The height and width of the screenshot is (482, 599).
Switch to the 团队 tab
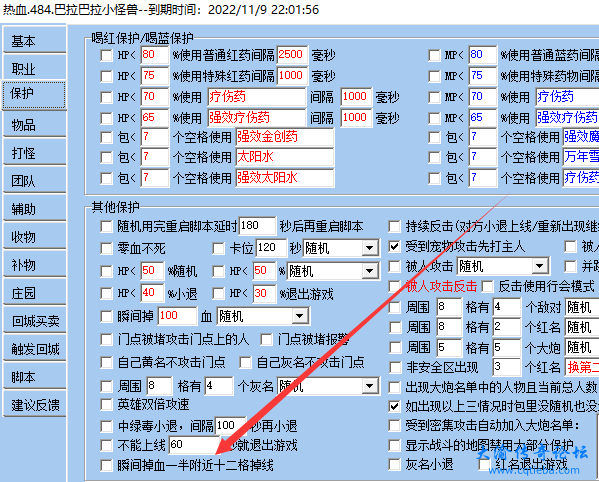(x=34, y=180)
